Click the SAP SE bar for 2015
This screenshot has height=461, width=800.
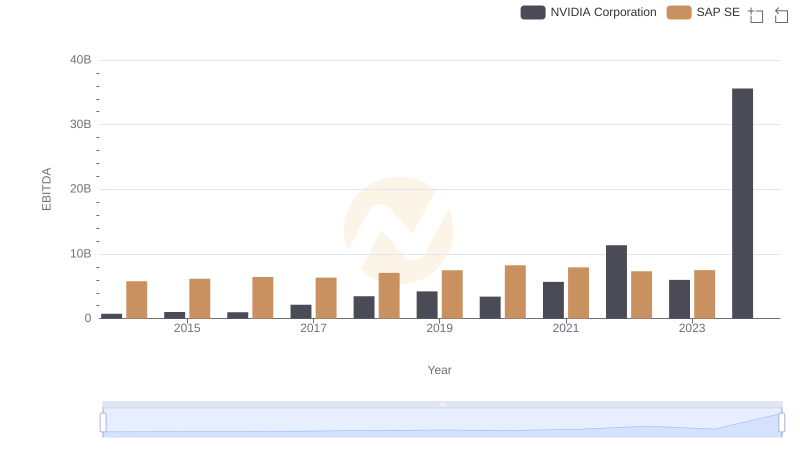click(x=199, y=299)
